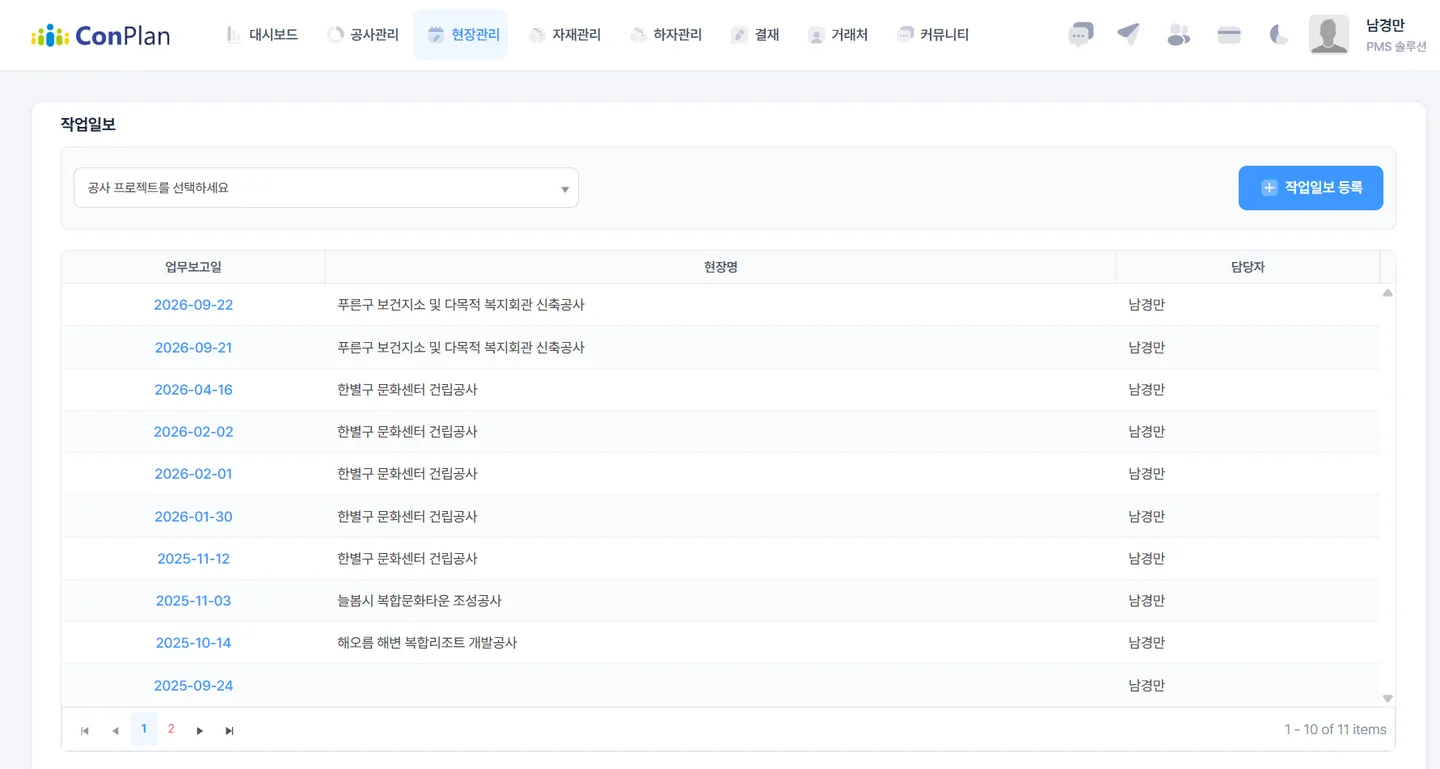Go to next page of grid
The height and width of the screenshot is (769, 1440).
point(200,731)
